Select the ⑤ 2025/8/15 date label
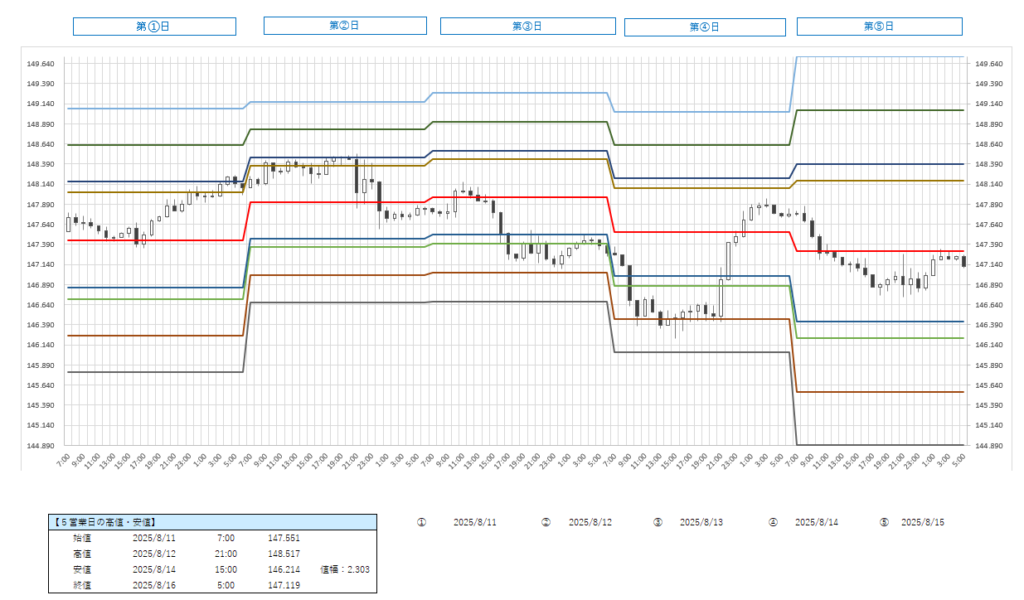 923,522
